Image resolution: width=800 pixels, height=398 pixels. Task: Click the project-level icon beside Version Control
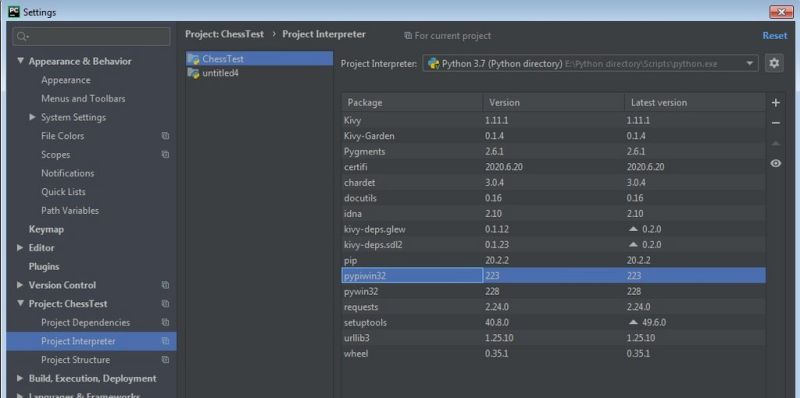coord(165,285)
